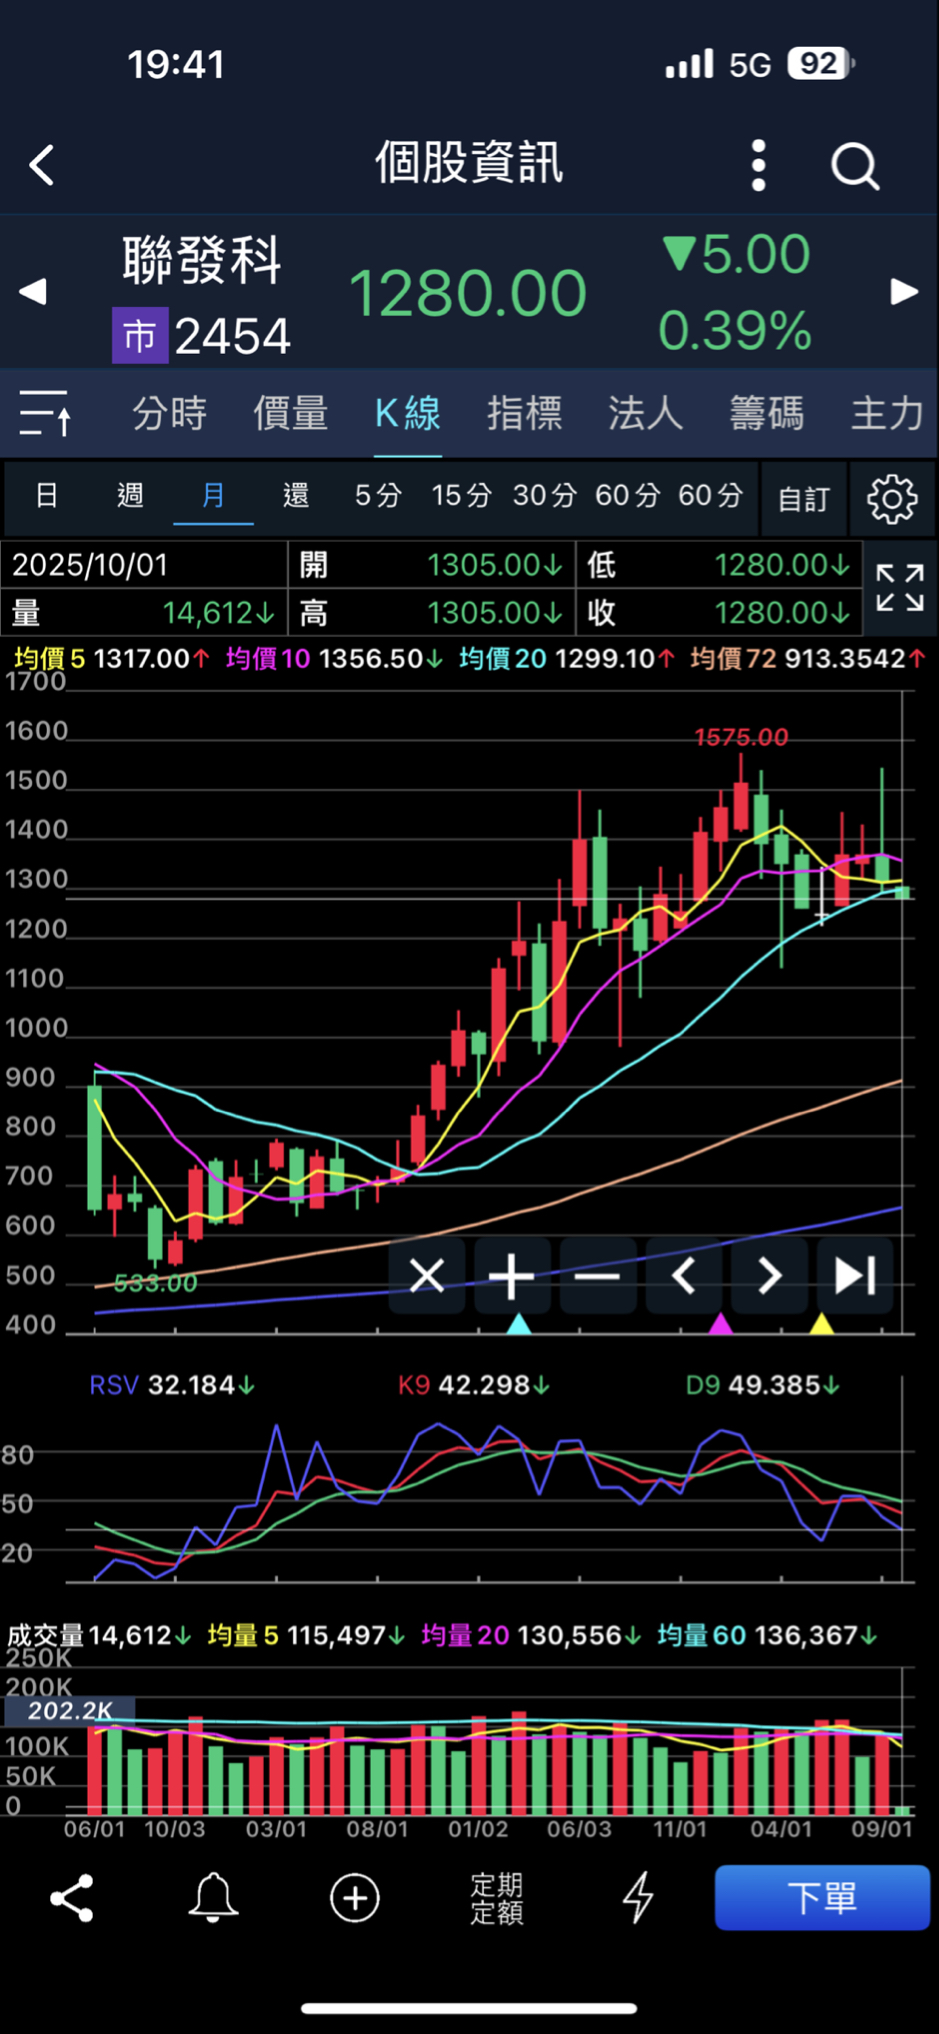Tap the yellow triangle timeline marker
Screen dimensions: 939x2034
coord(822,1324)
